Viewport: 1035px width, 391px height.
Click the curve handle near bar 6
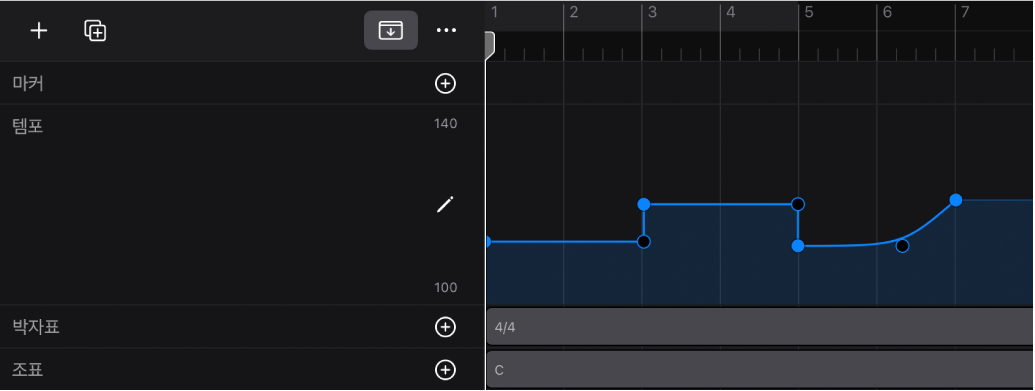click(x=902, y=246)
